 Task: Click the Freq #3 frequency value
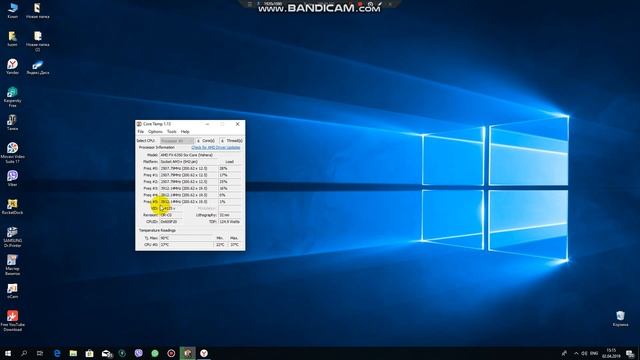pyautogui.click(x=188, y=189)
